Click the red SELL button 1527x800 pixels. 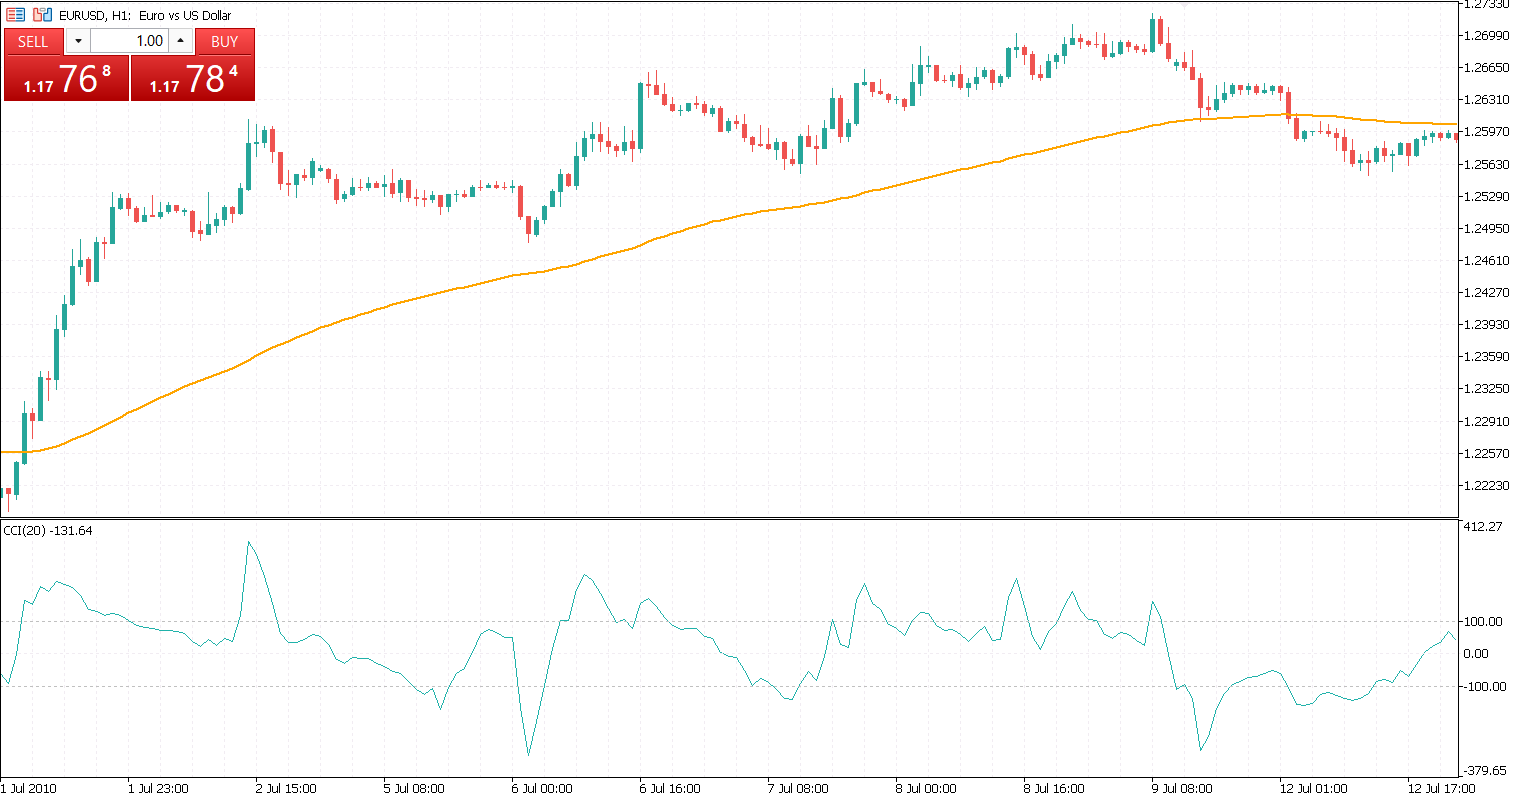coord(33,41)
